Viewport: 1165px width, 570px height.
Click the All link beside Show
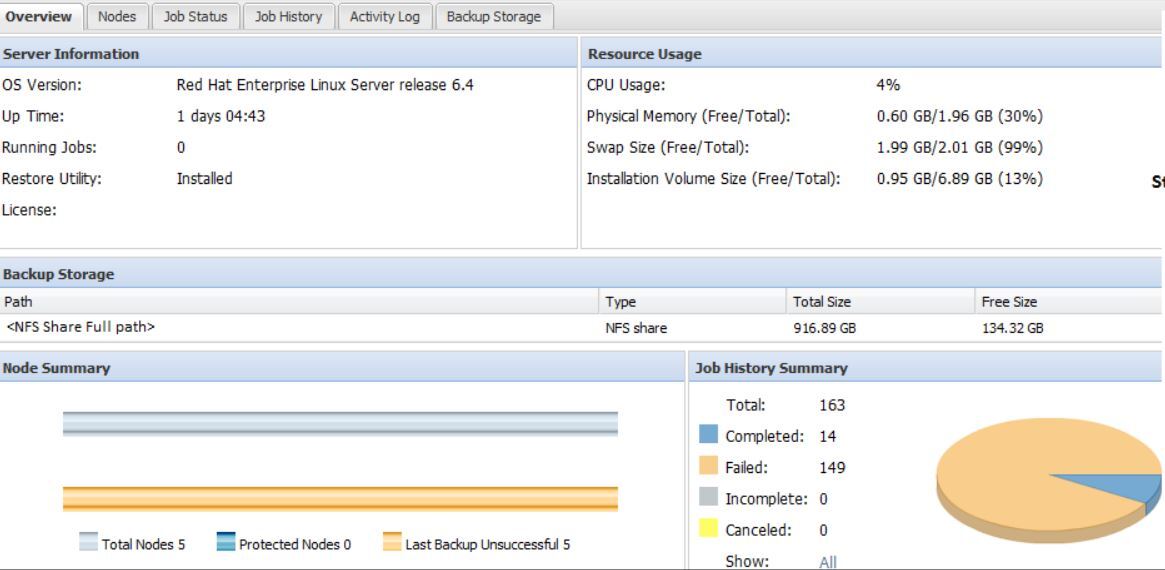point(828,561)
